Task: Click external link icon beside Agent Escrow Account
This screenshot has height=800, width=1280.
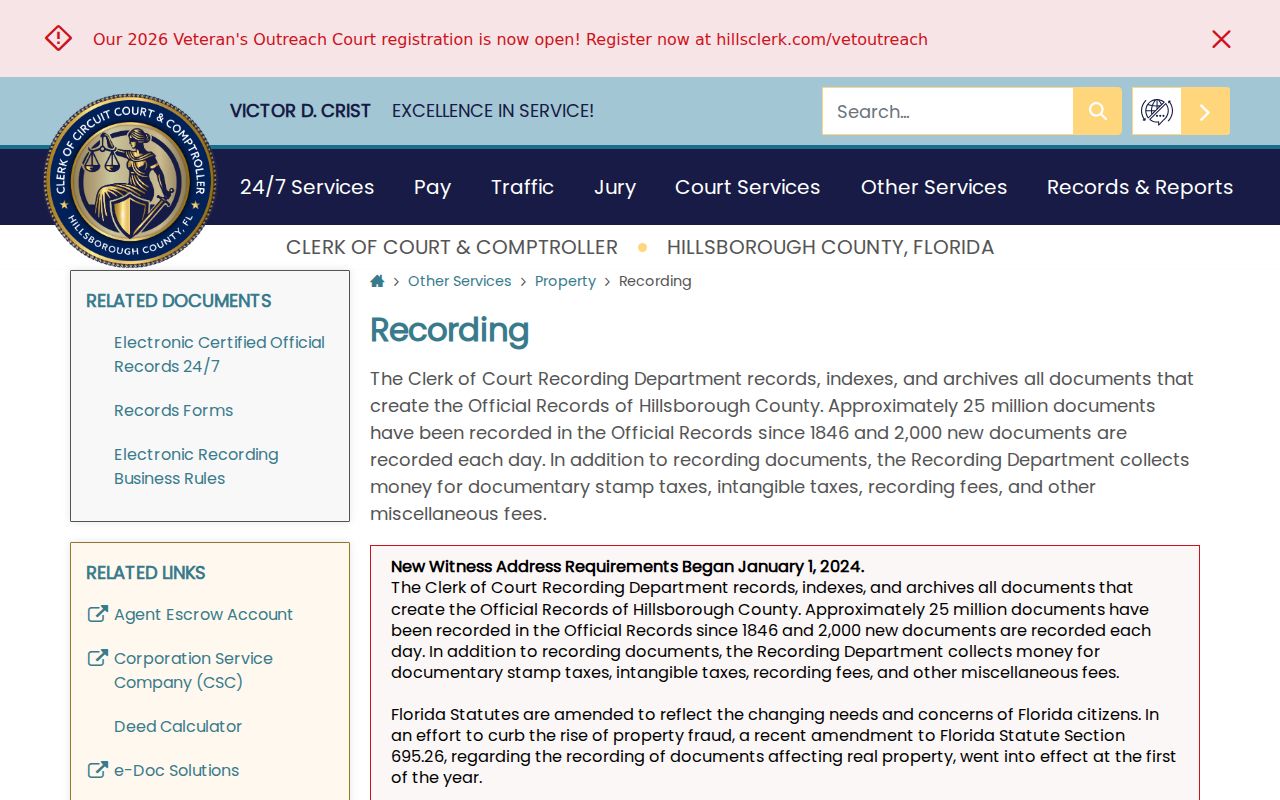Action: (x=98, y=614)
